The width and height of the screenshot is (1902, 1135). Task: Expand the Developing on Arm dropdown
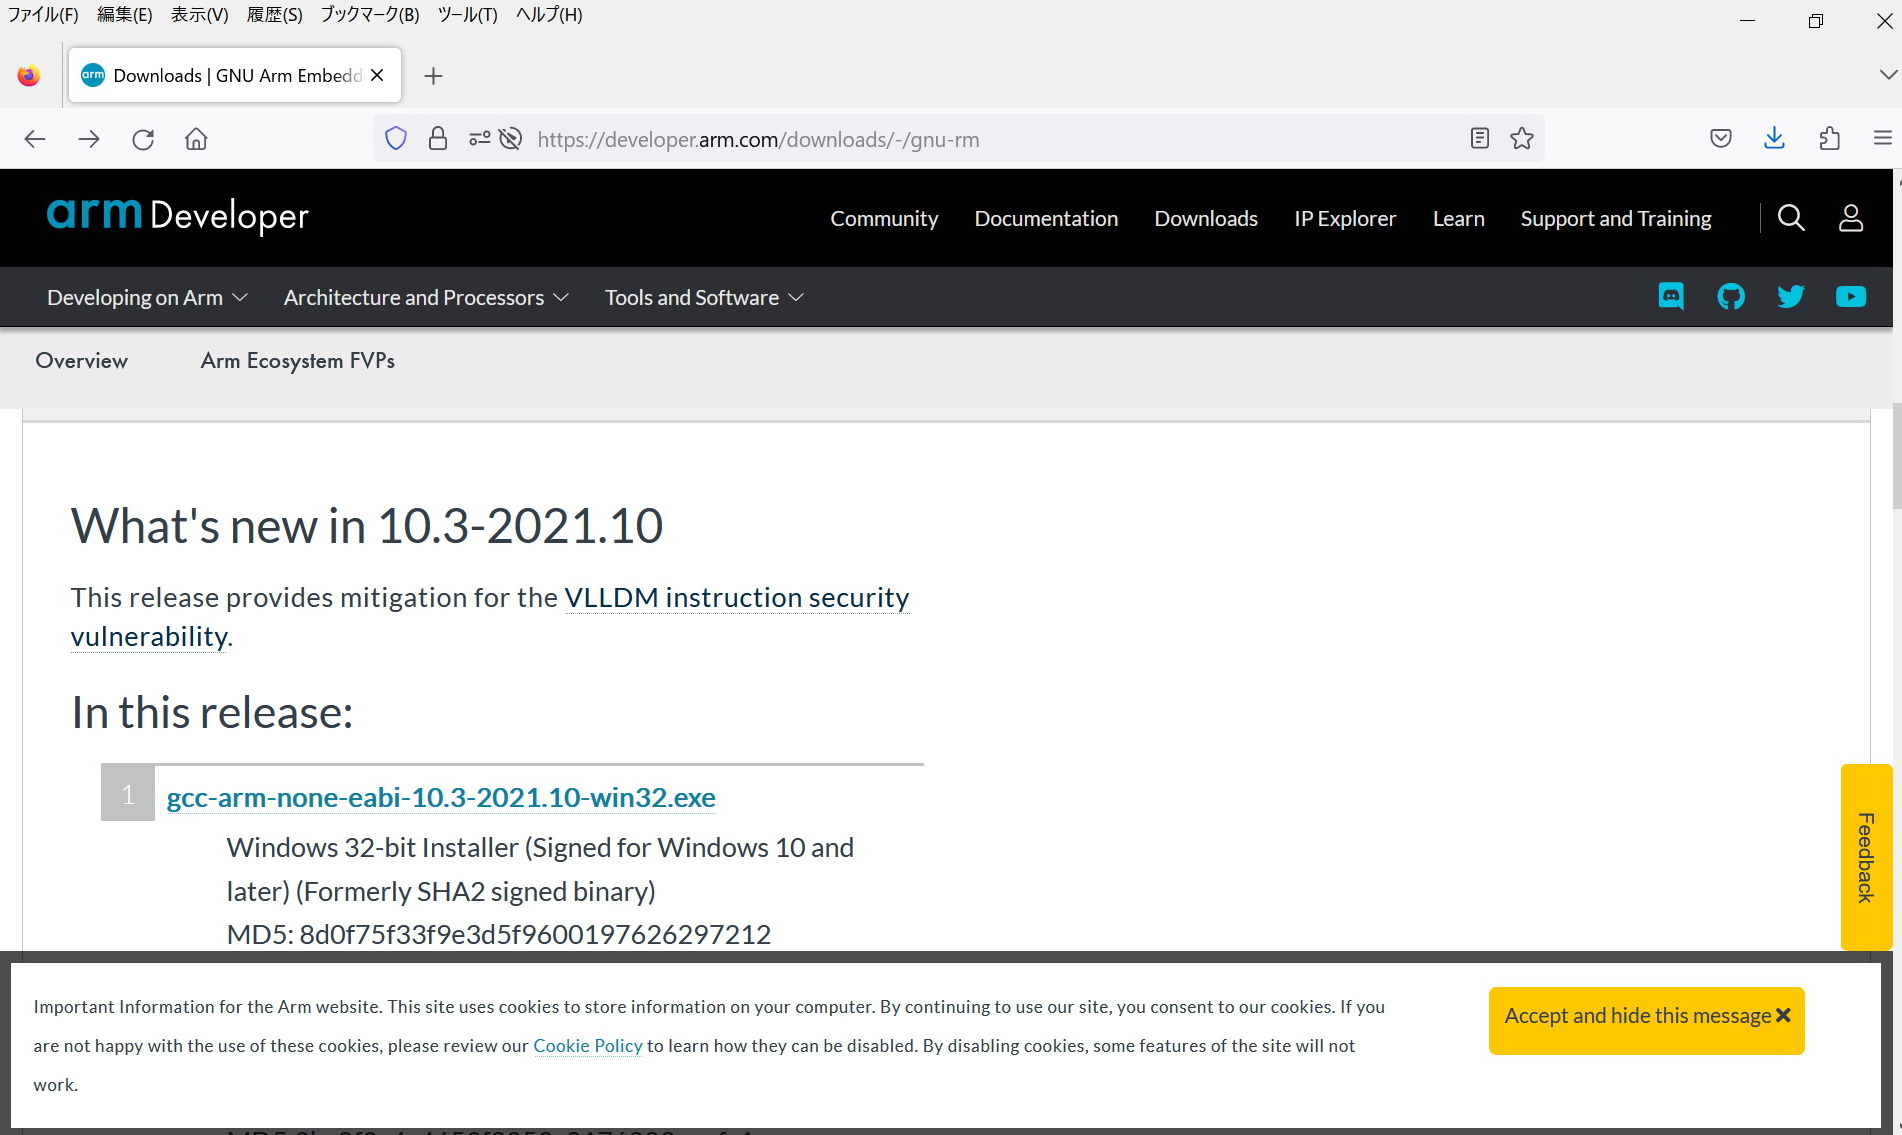[x=147, y=297]
